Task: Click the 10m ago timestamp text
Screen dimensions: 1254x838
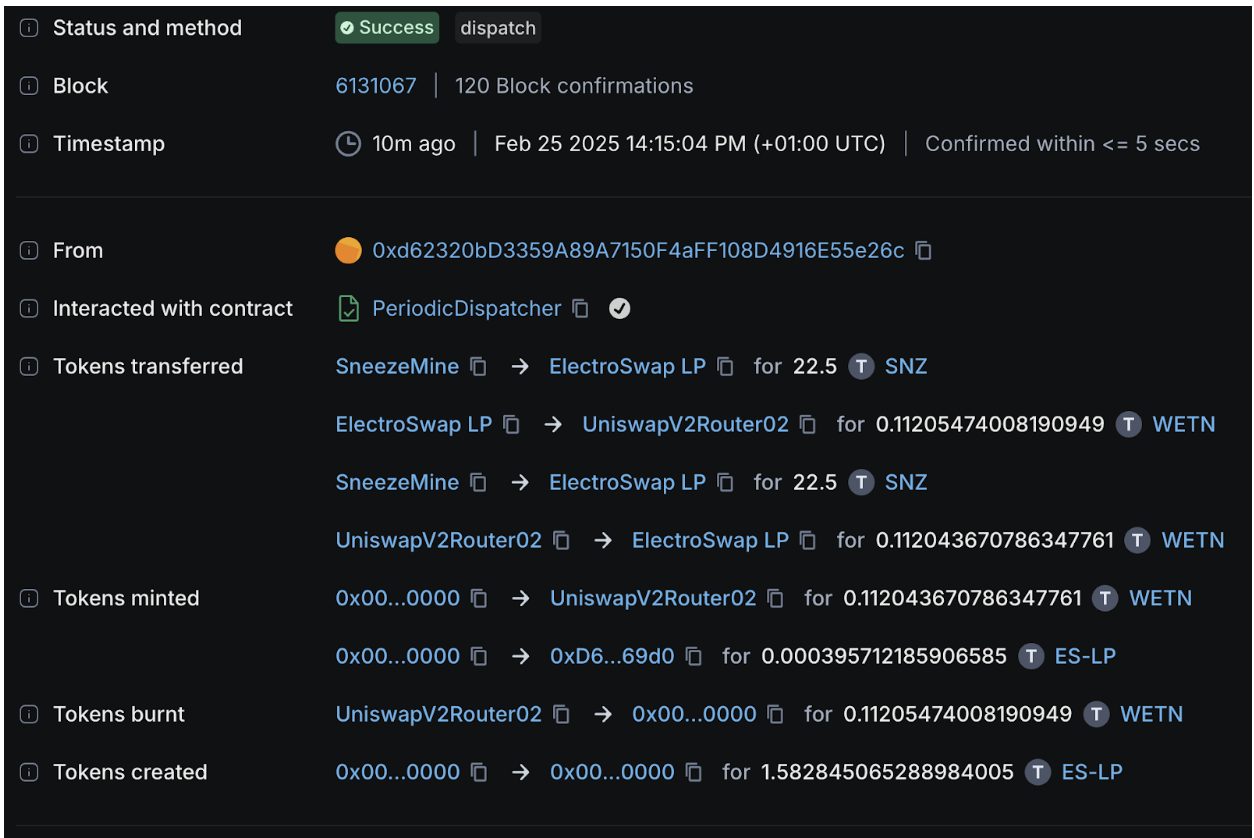Action: 414,144
